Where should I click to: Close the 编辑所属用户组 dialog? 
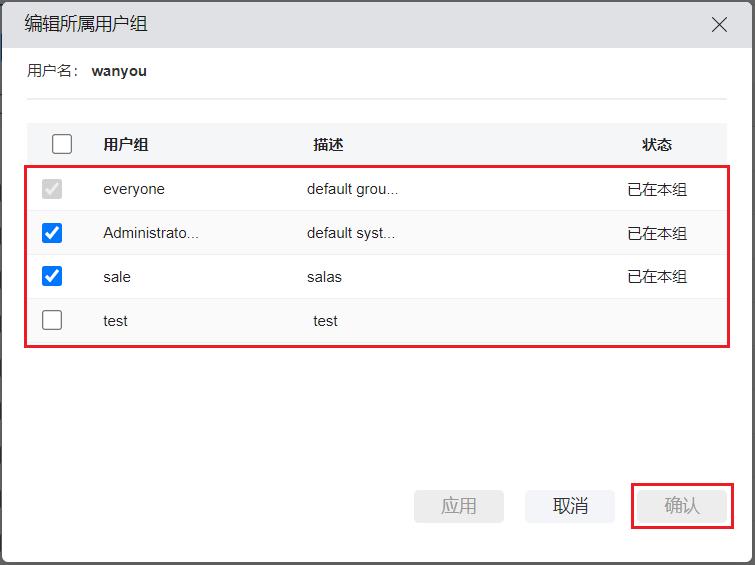719,25
